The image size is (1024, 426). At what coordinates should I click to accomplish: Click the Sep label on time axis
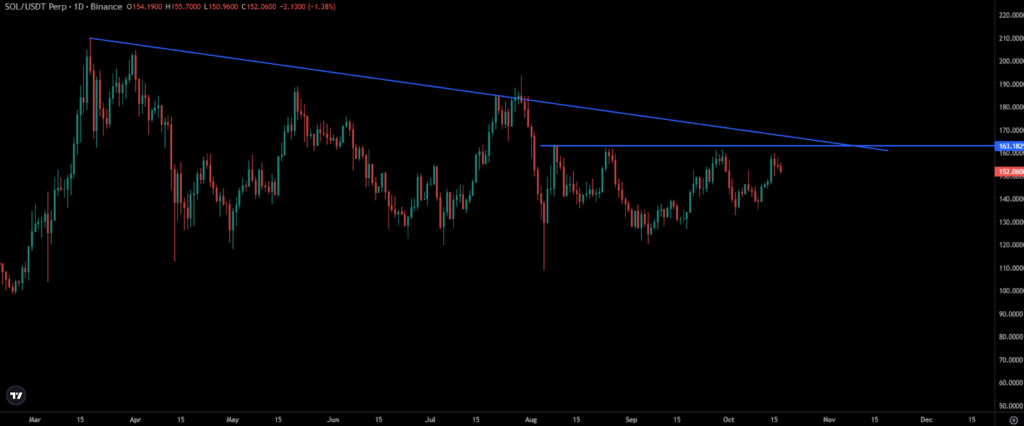631,418
